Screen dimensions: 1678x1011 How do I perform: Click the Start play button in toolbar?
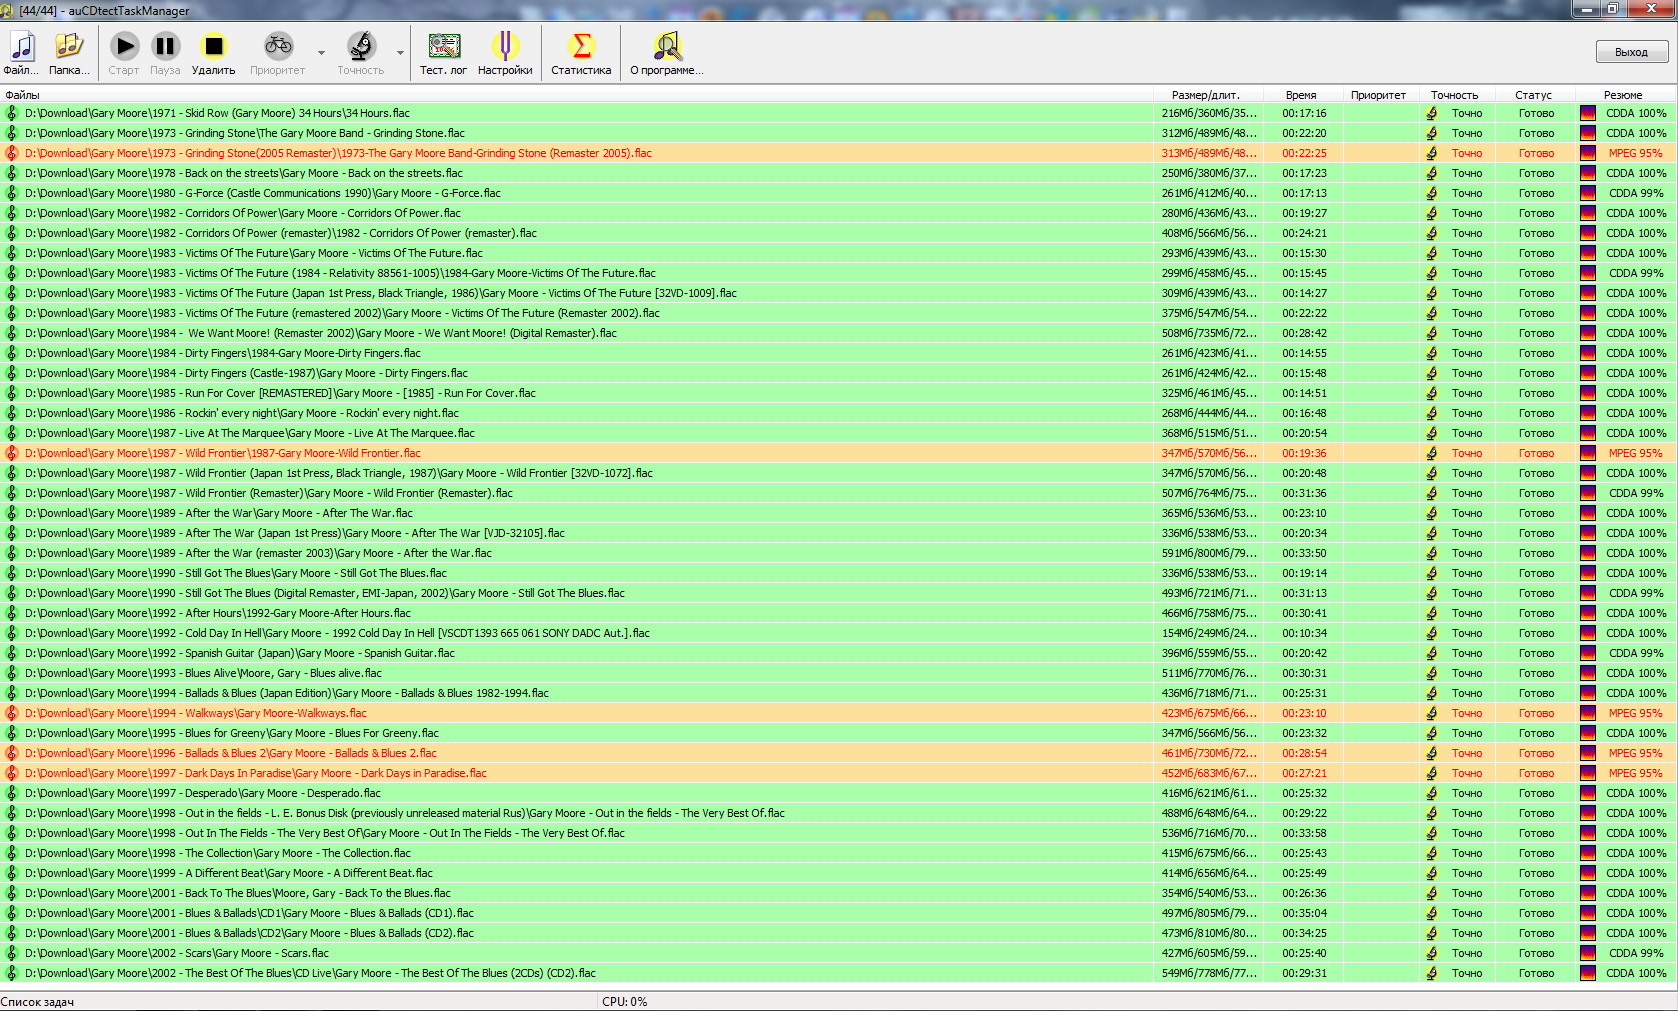[x=124, y=46]
